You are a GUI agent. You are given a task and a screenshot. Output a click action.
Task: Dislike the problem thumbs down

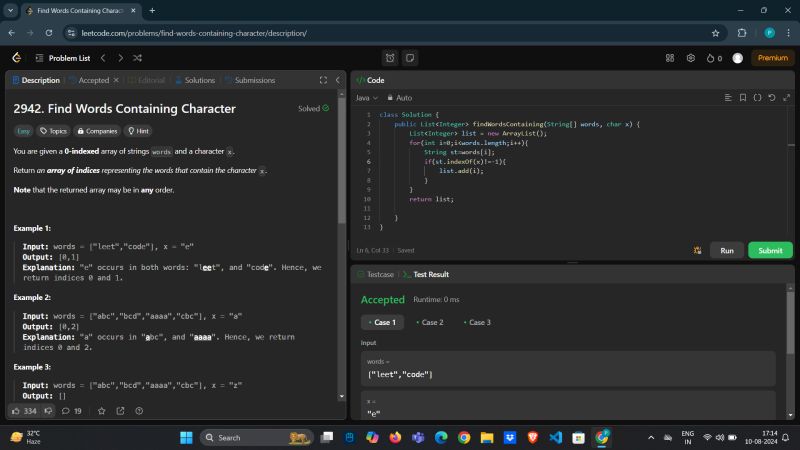(x=48, y=411)
